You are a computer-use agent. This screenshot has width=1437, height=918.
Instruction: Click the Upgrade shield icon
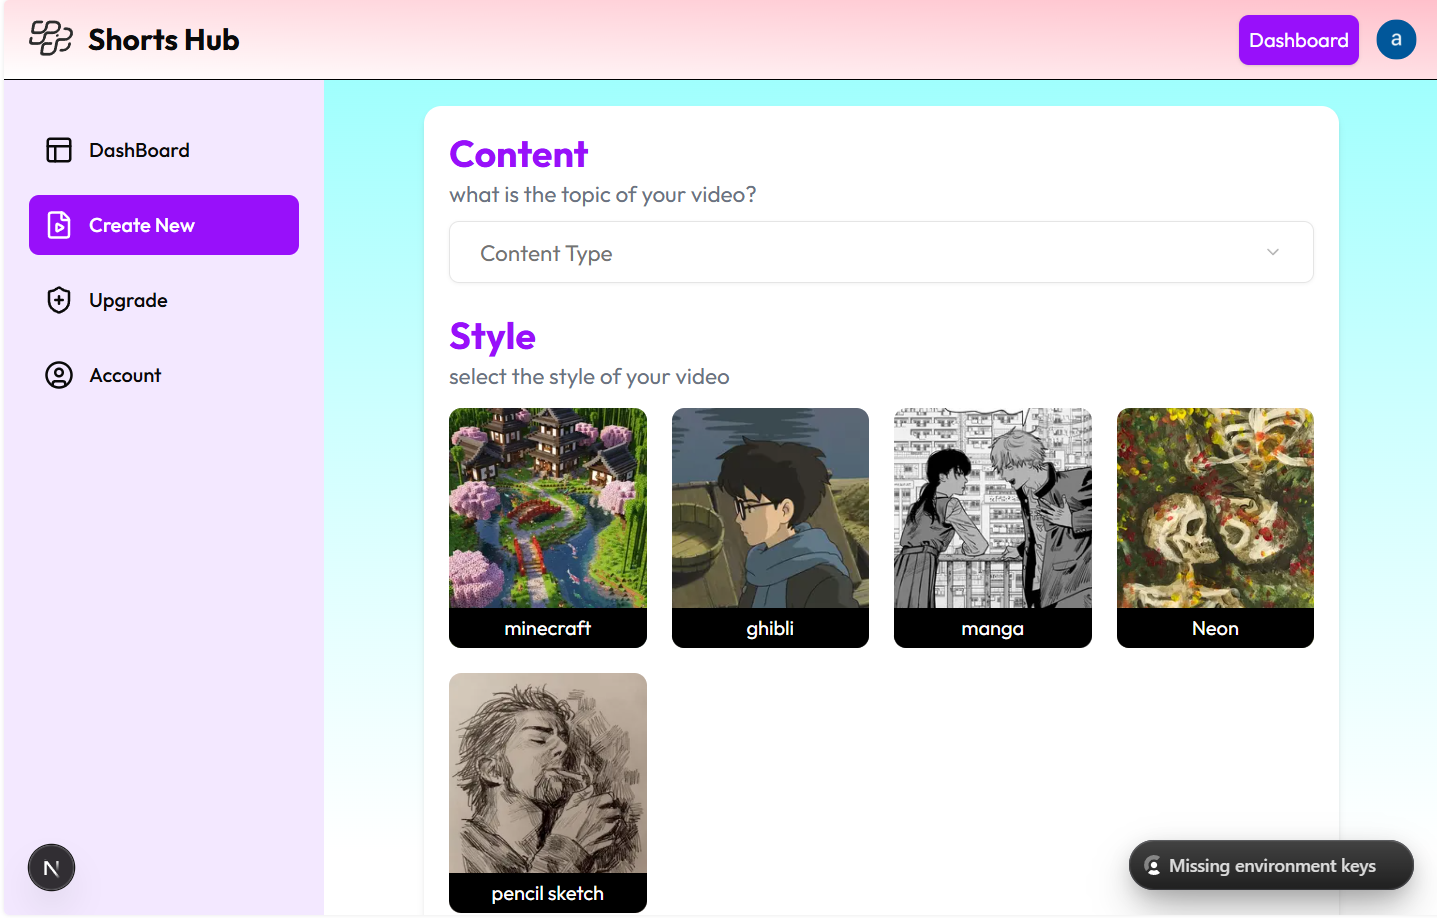[x=59, y=300]
